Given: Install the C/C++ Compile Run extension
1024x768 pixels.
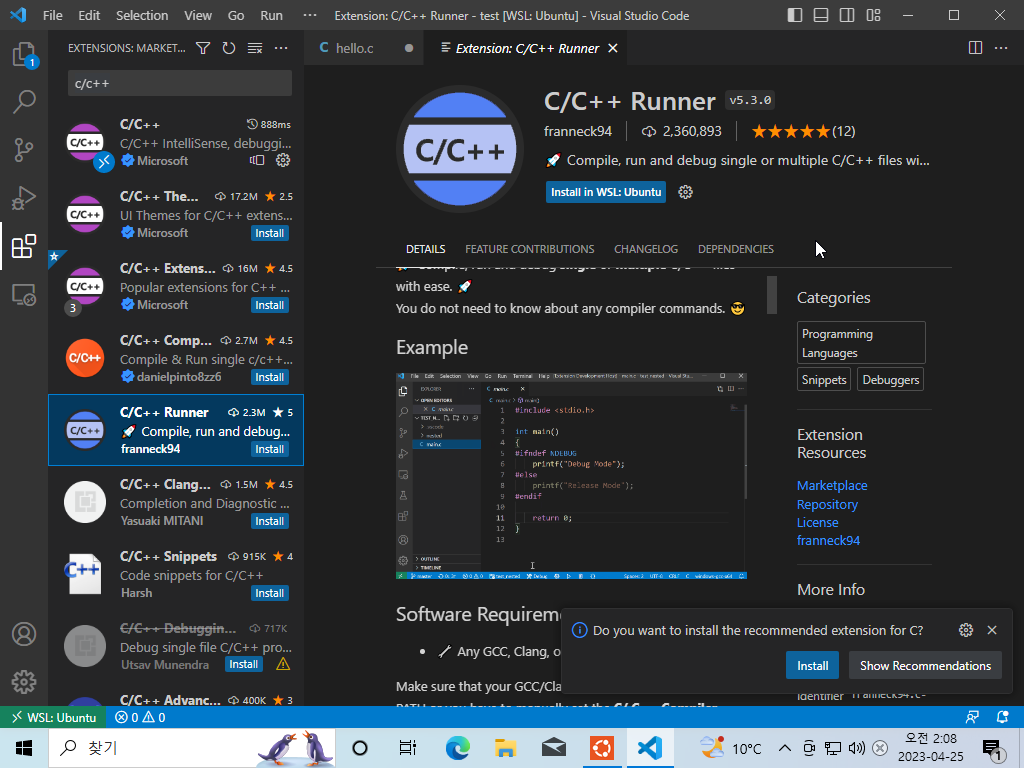Looking at the screenshot, I should [270, 377].
